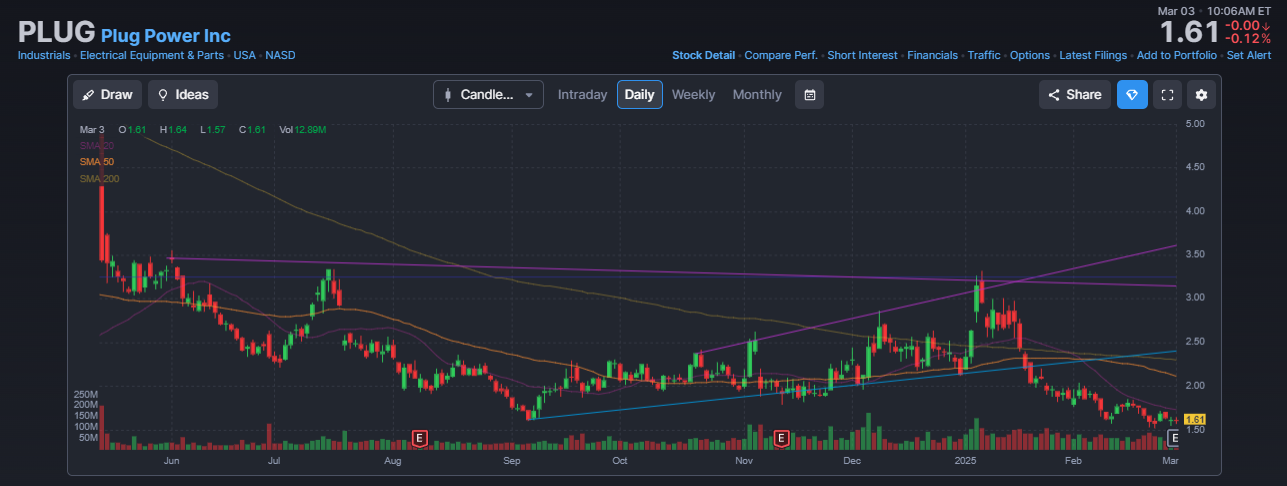Image resolution: width=1287 pixels, height=486 pixels.
Task: Switch to Weekly timeframe
Action: (x=693, y=95)
